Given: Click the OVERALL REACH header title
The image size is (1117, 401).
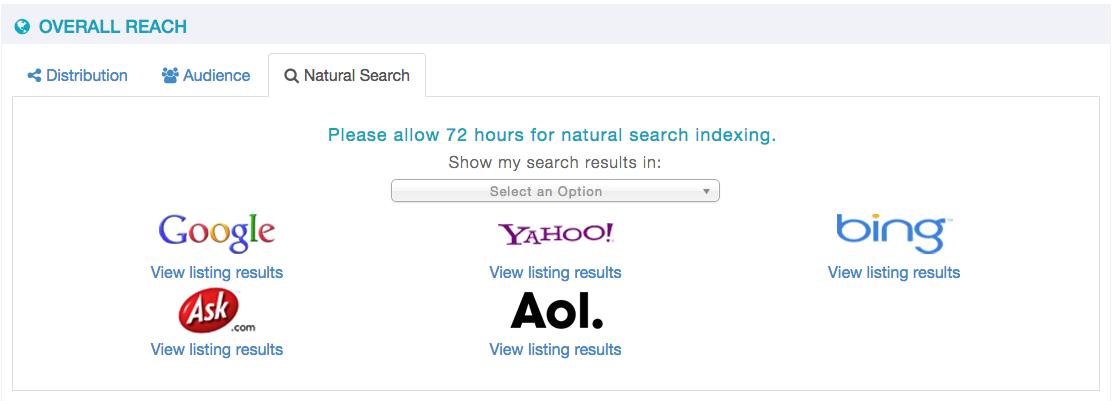Looking at the screenshot, I should tap(113, 27).
